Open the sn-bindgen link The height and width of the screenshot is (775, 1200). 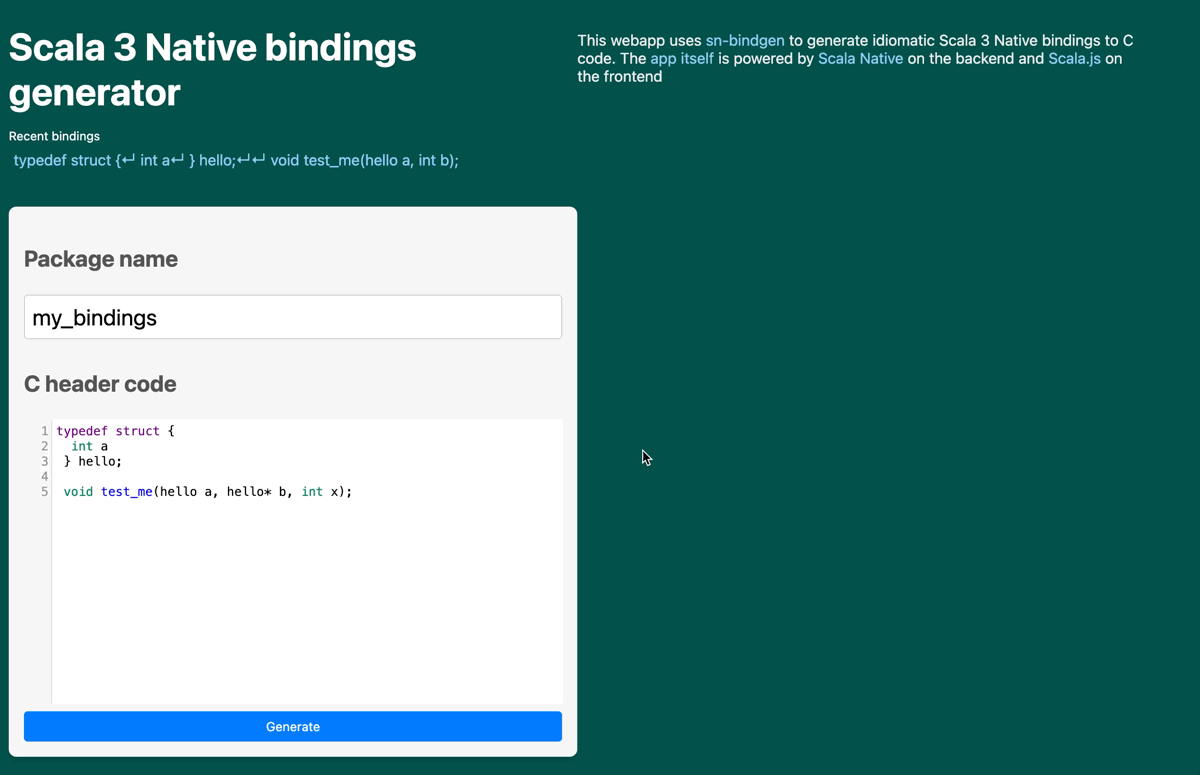[744, 41]
